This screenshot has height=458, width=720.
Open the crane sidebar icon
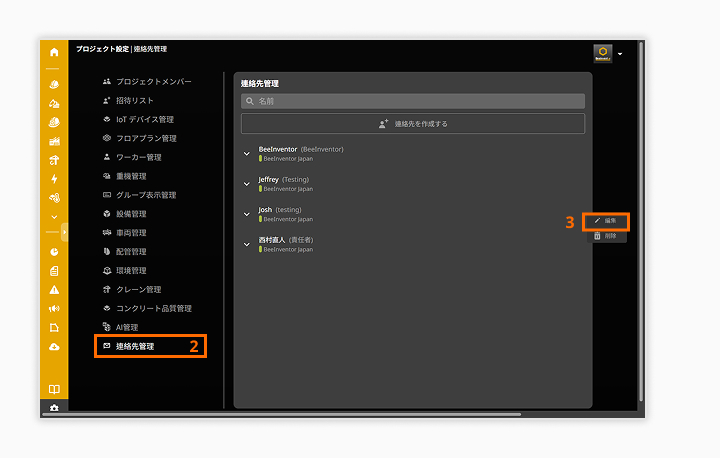tap(54, 160)
